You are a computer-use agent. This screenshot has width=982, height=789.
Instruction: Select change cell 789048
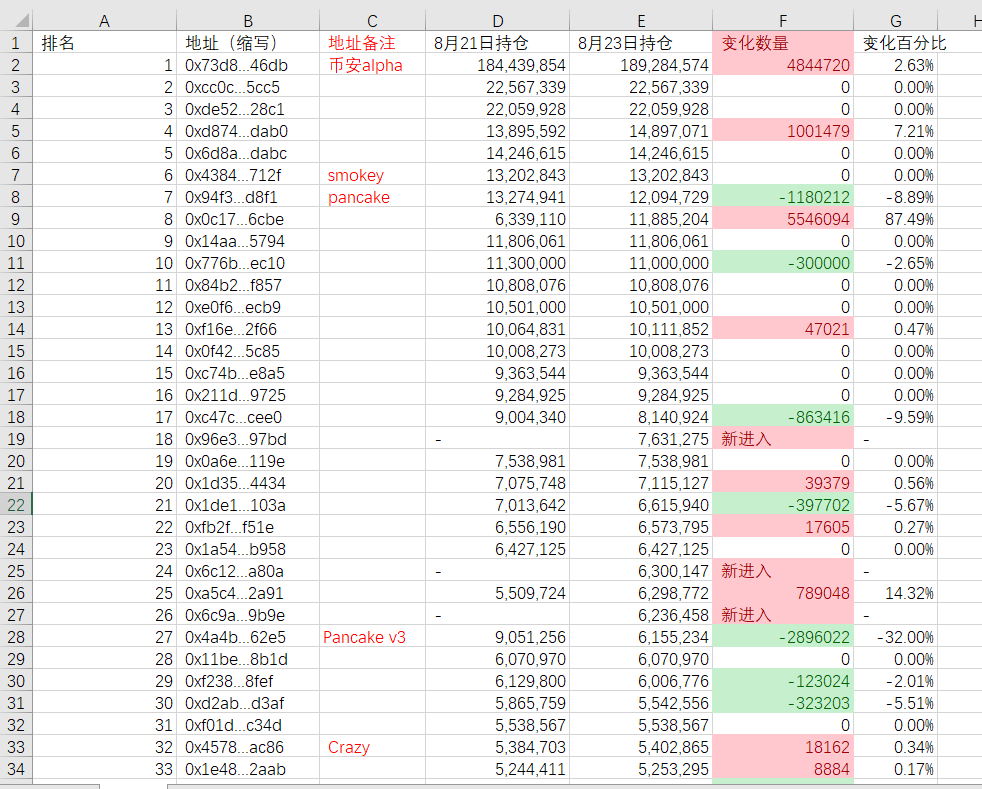(x=783, y=593)
